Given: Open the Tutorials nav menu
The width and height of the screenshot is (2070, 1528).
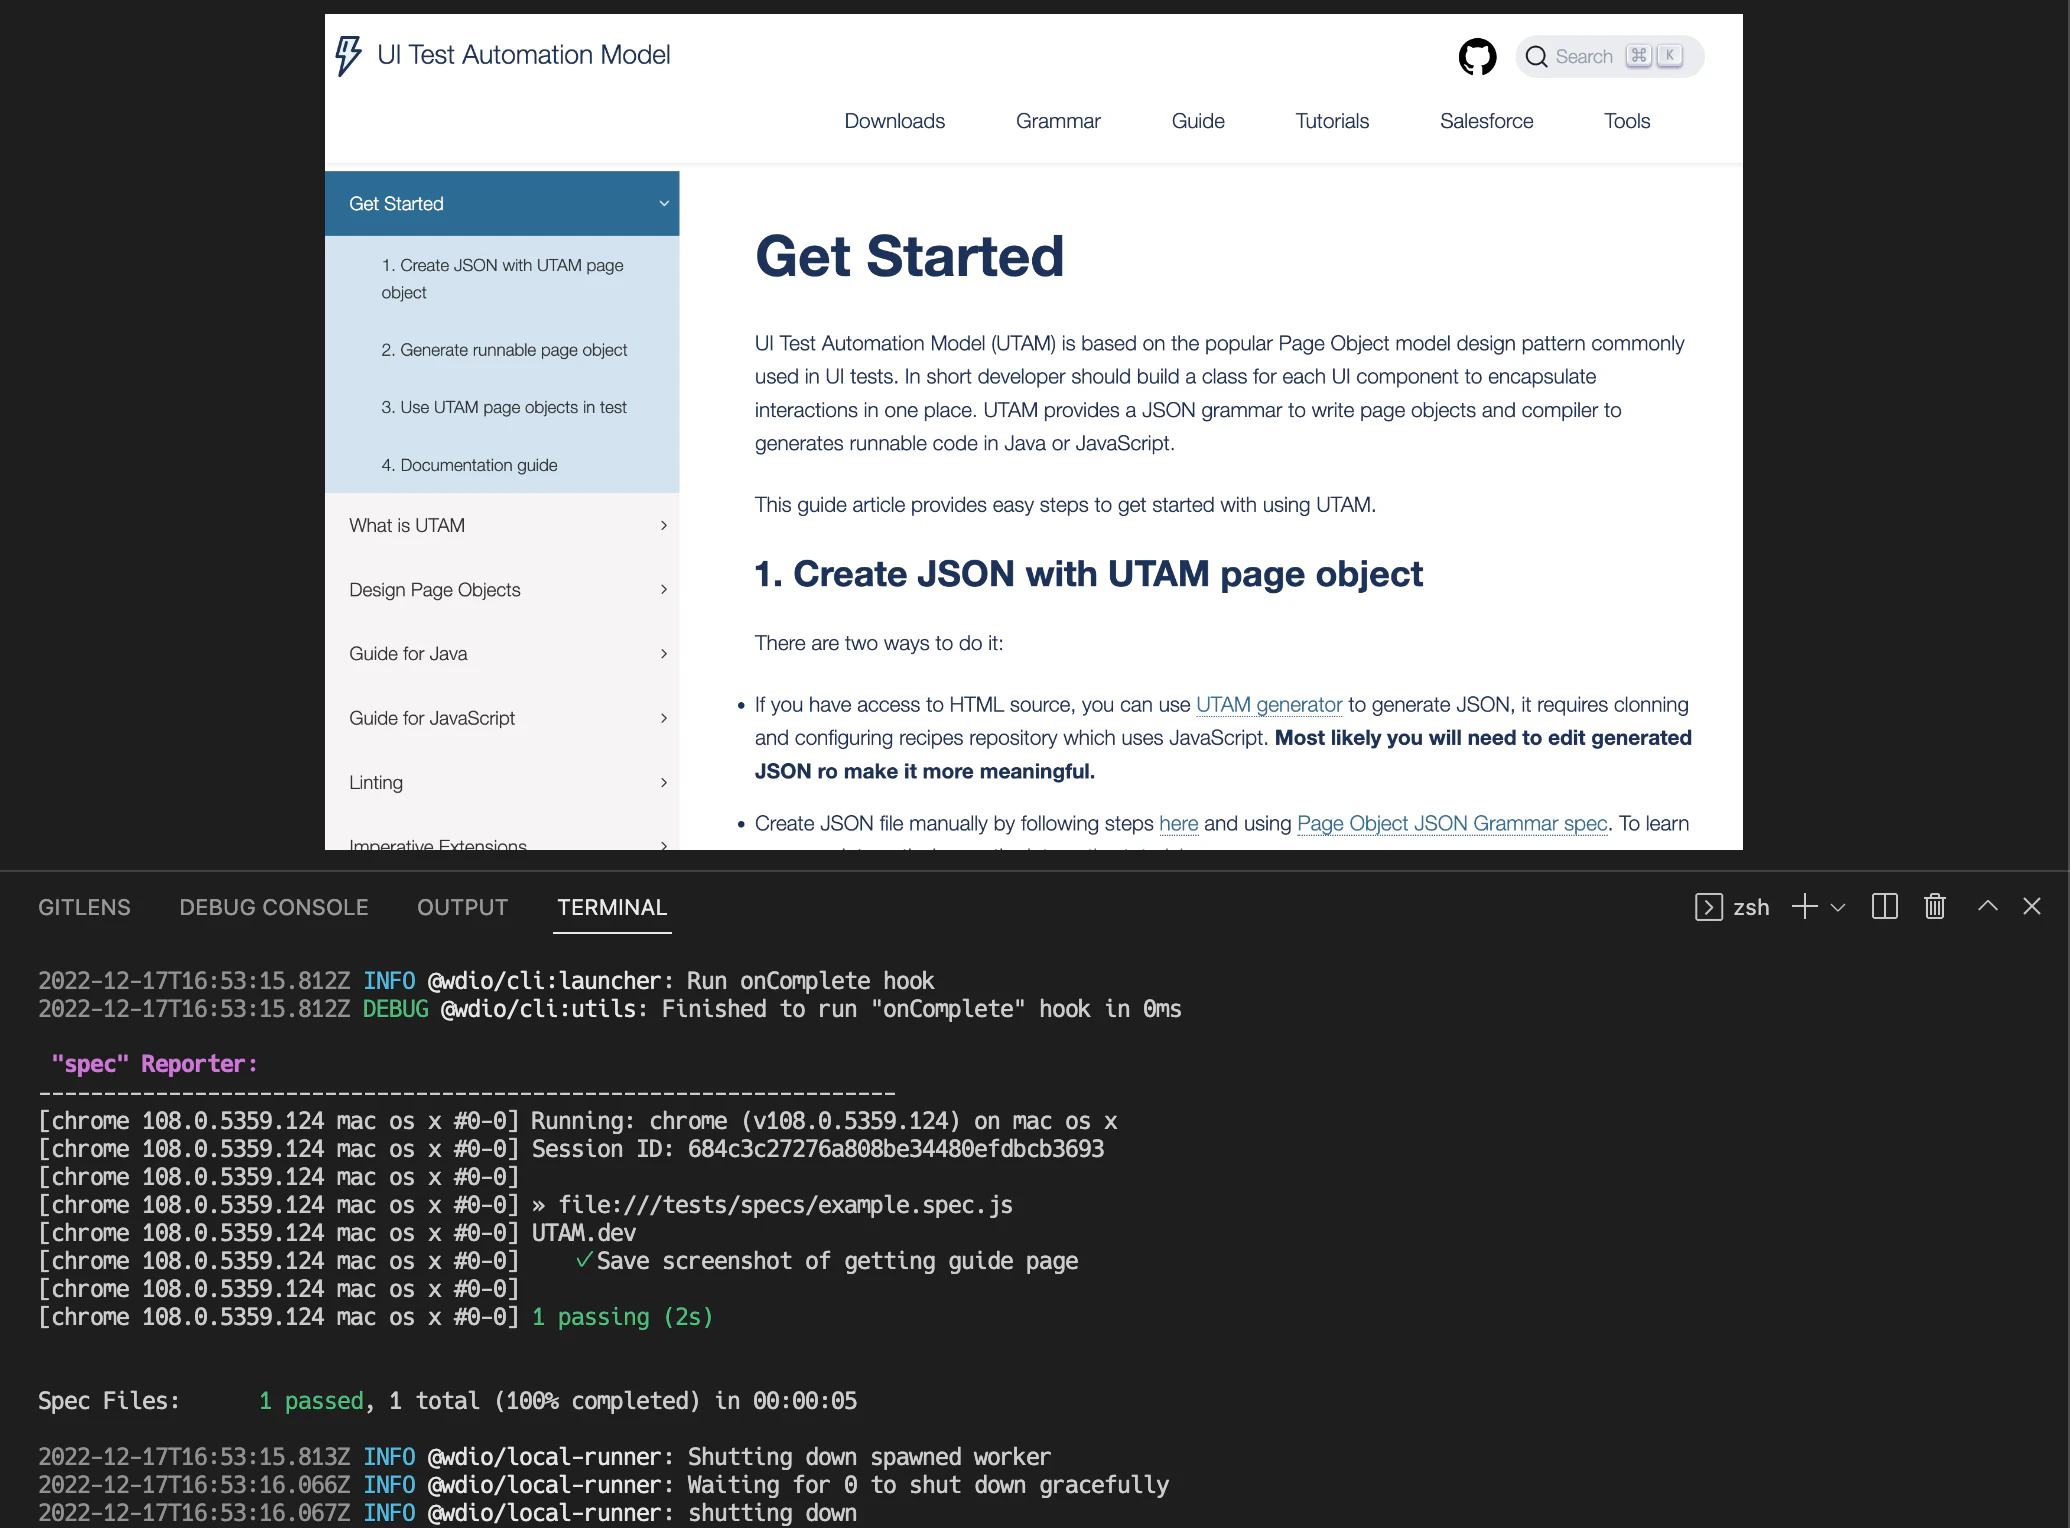Looking at the screenshot, I should [x=1332, y=121].
